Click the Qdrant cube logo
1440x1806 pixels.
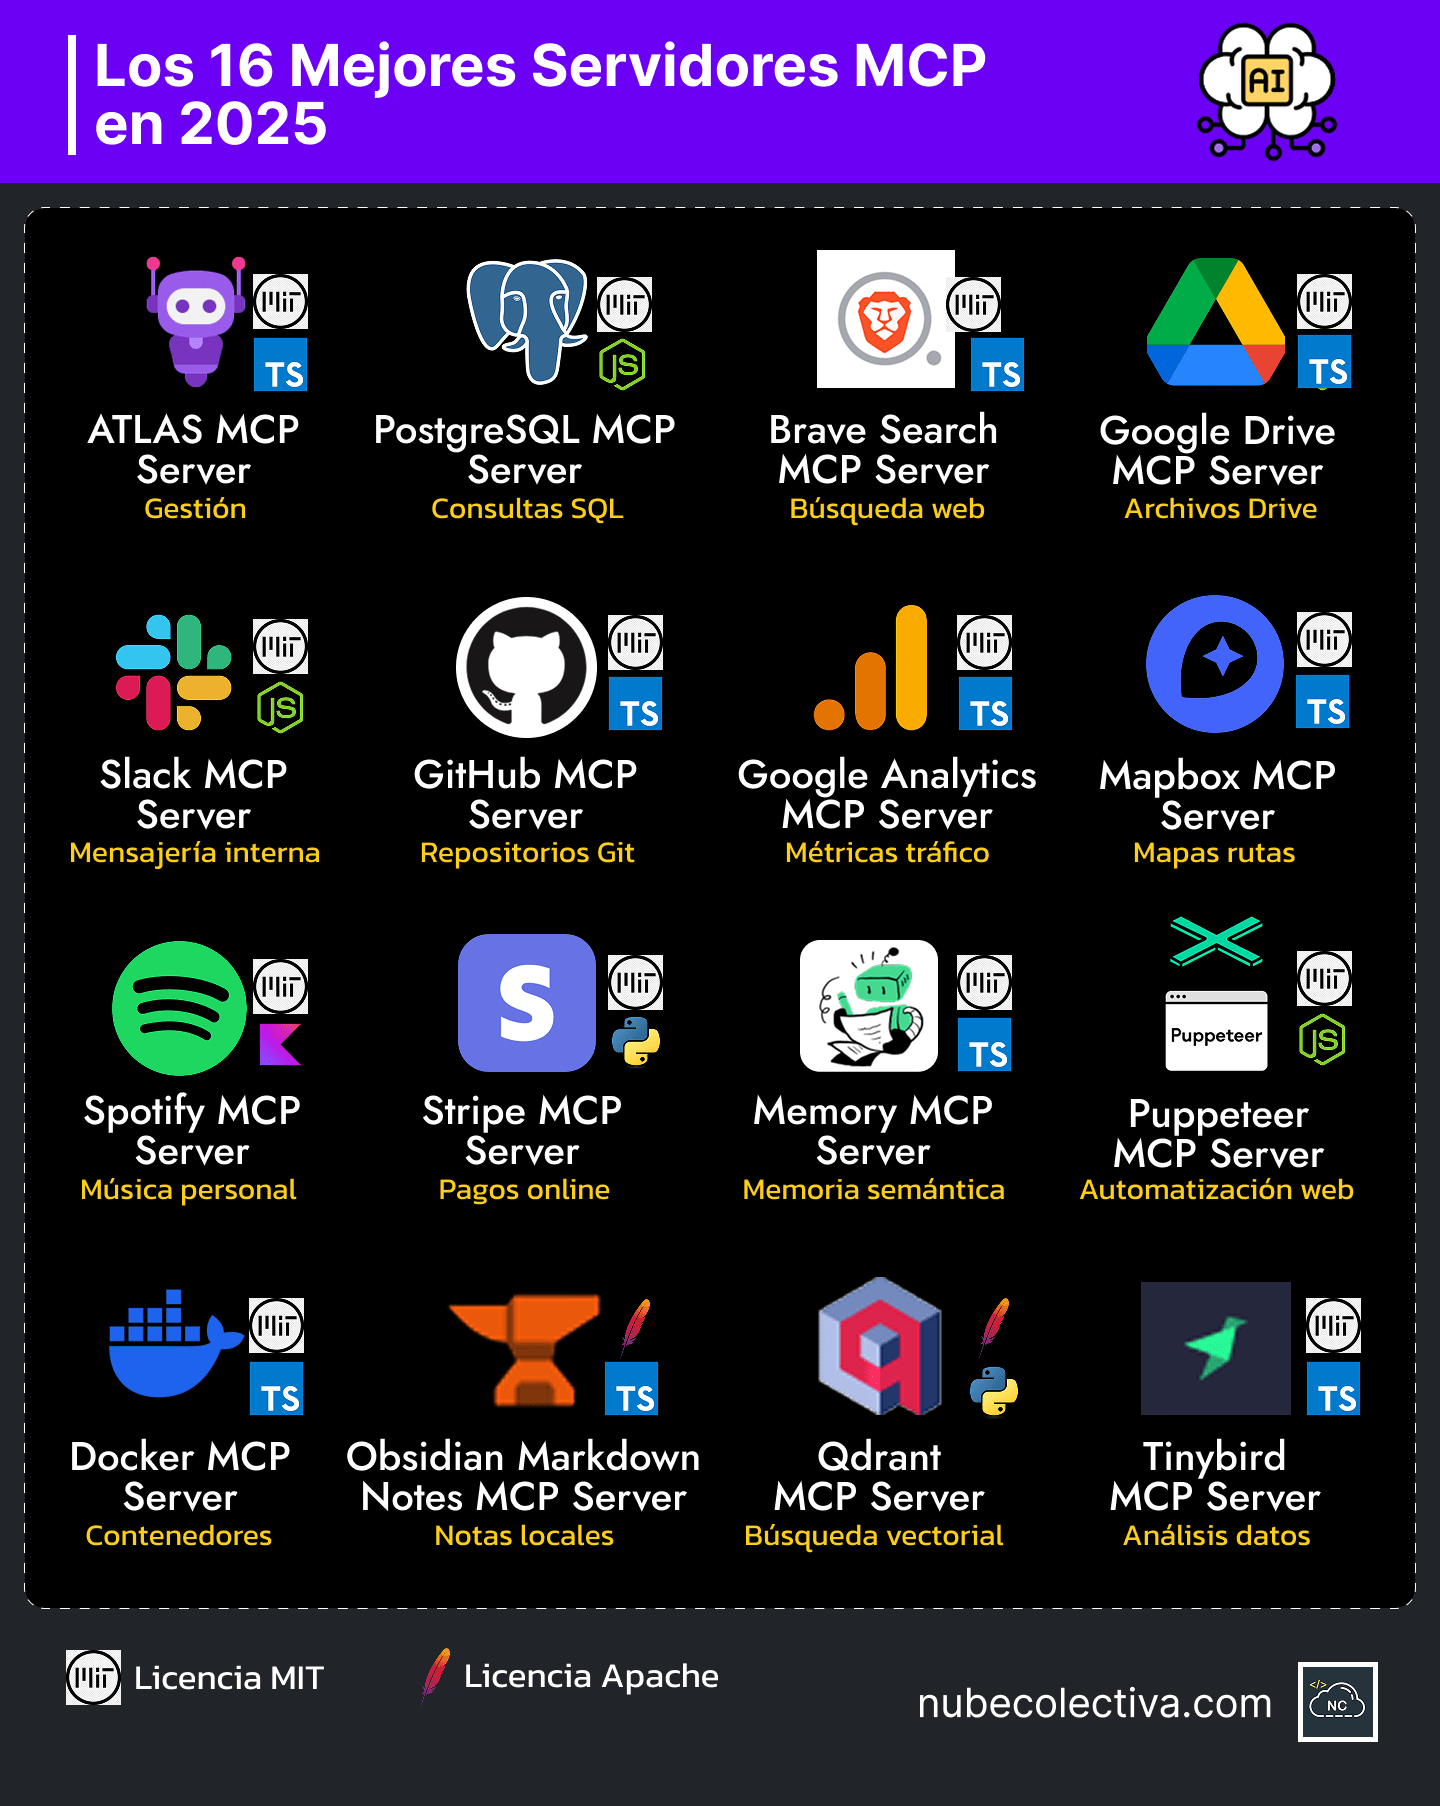coord(880,1346)
